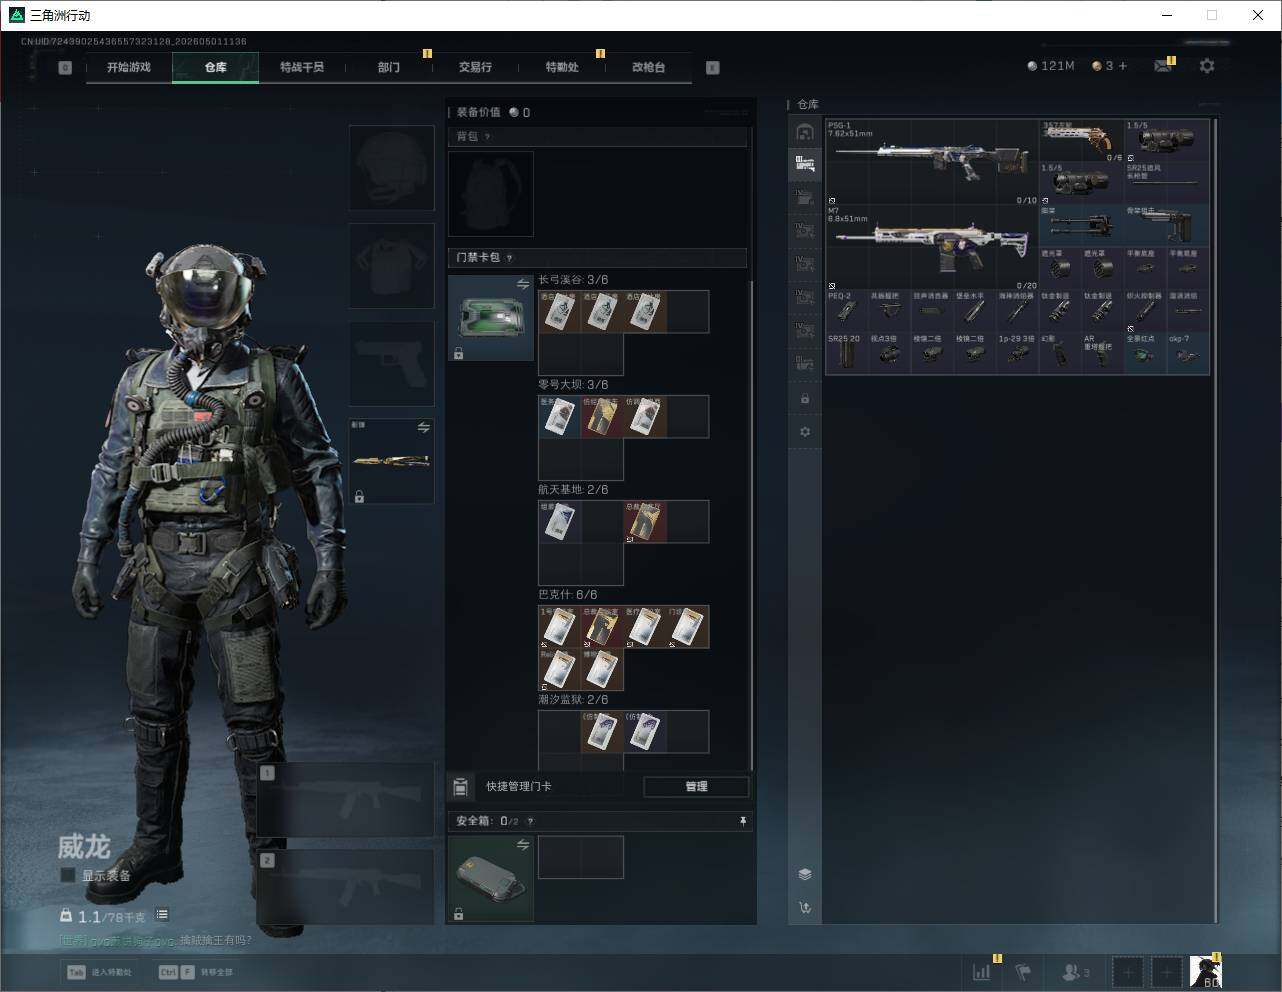The width and height of the screenshot is (1282, 992).
Task: Click the empty body armor slot
Action: click(x=392, y=266)
